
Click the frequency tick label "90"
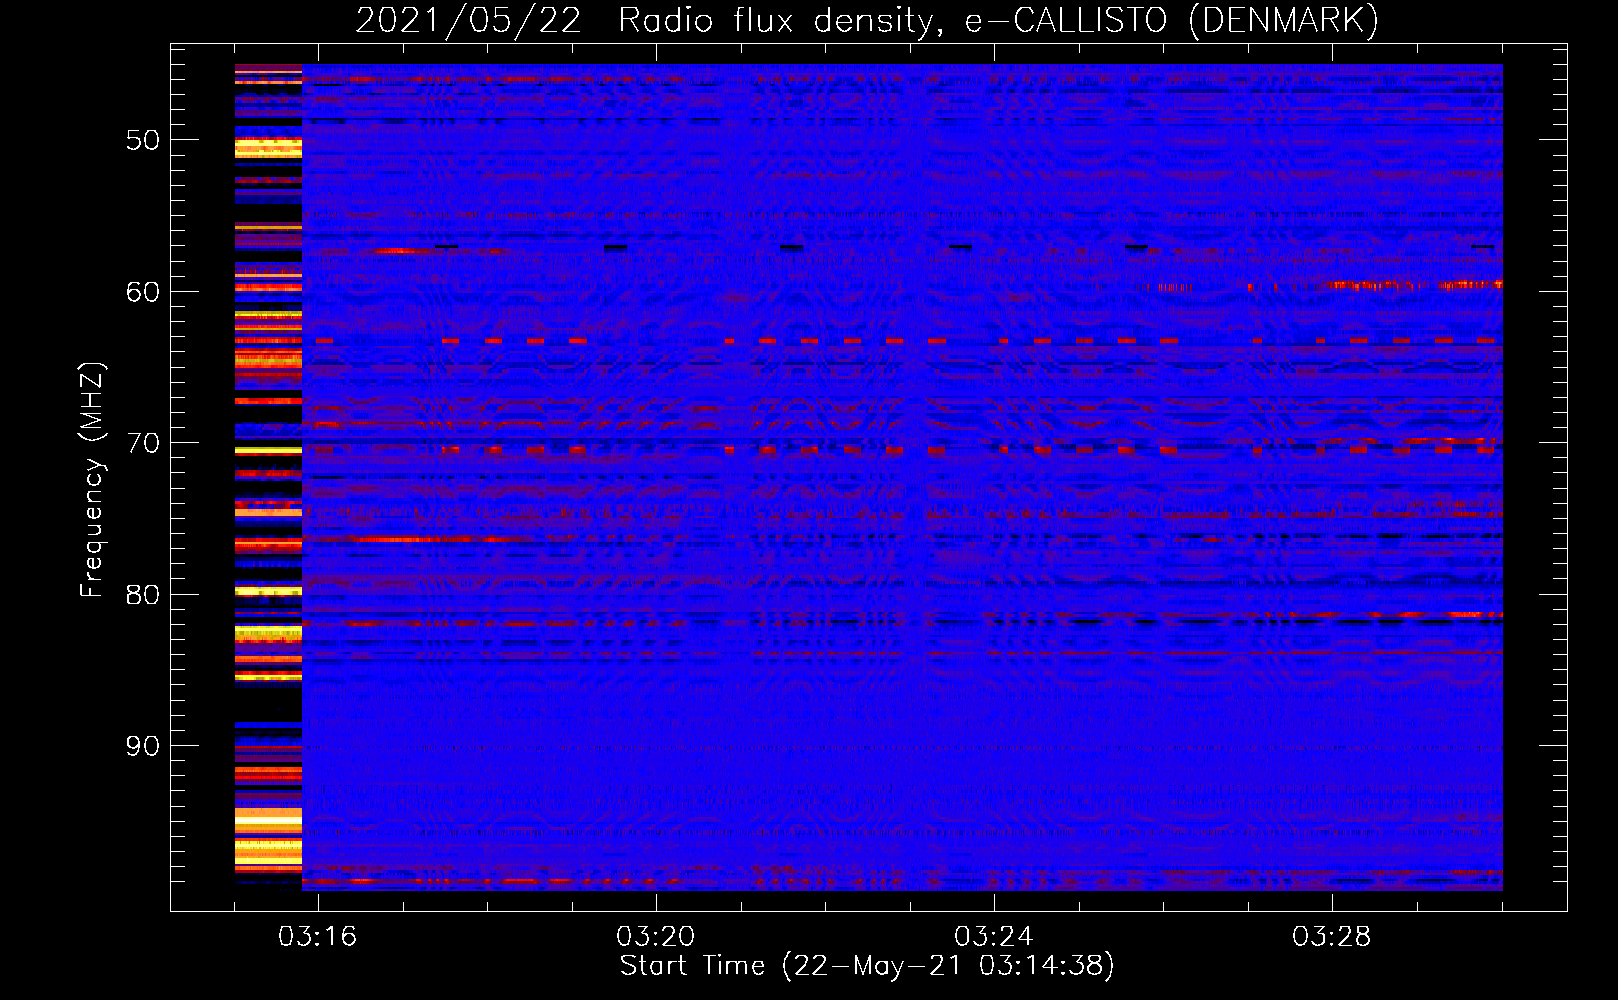click(x=143, y=746)
